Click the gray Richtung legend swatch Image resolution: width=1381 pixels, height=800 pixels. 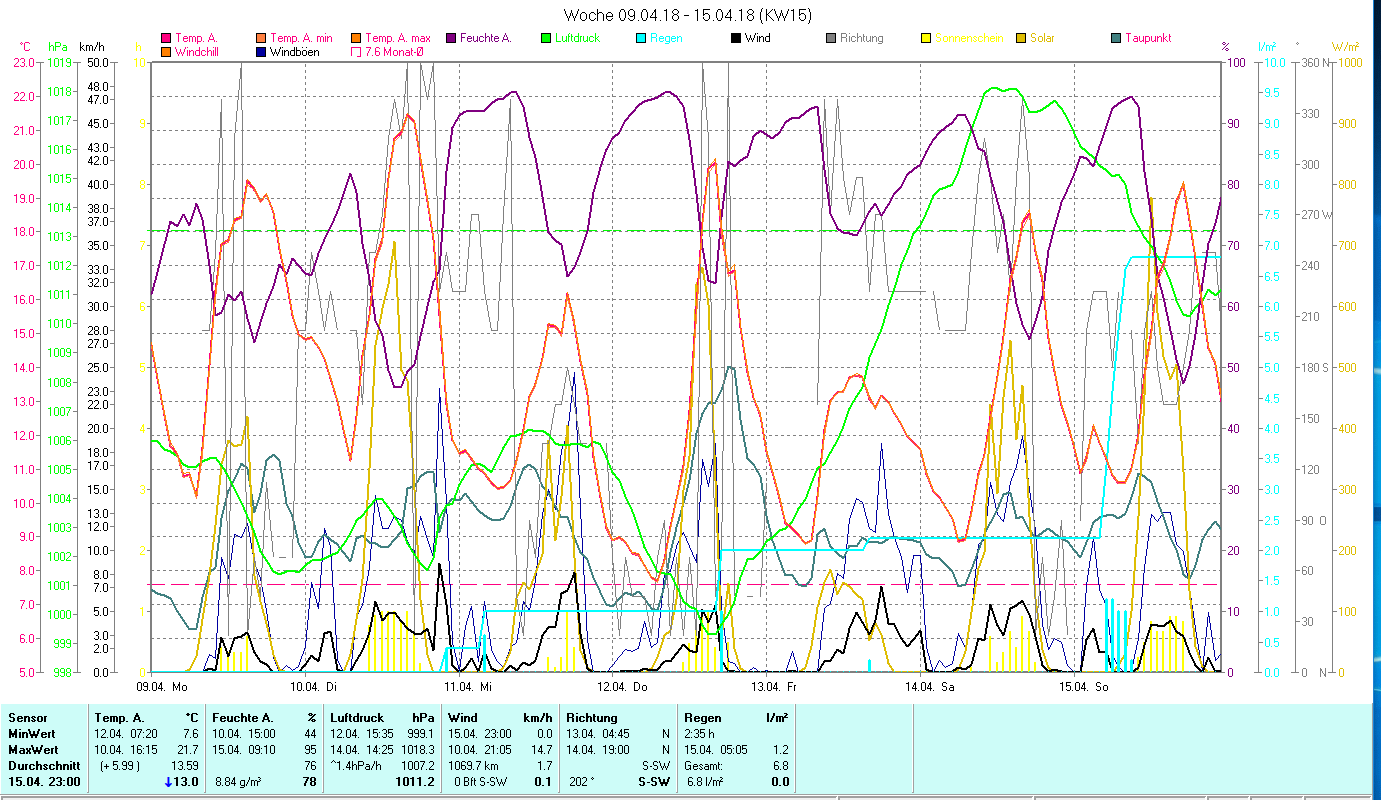[831, 39]
